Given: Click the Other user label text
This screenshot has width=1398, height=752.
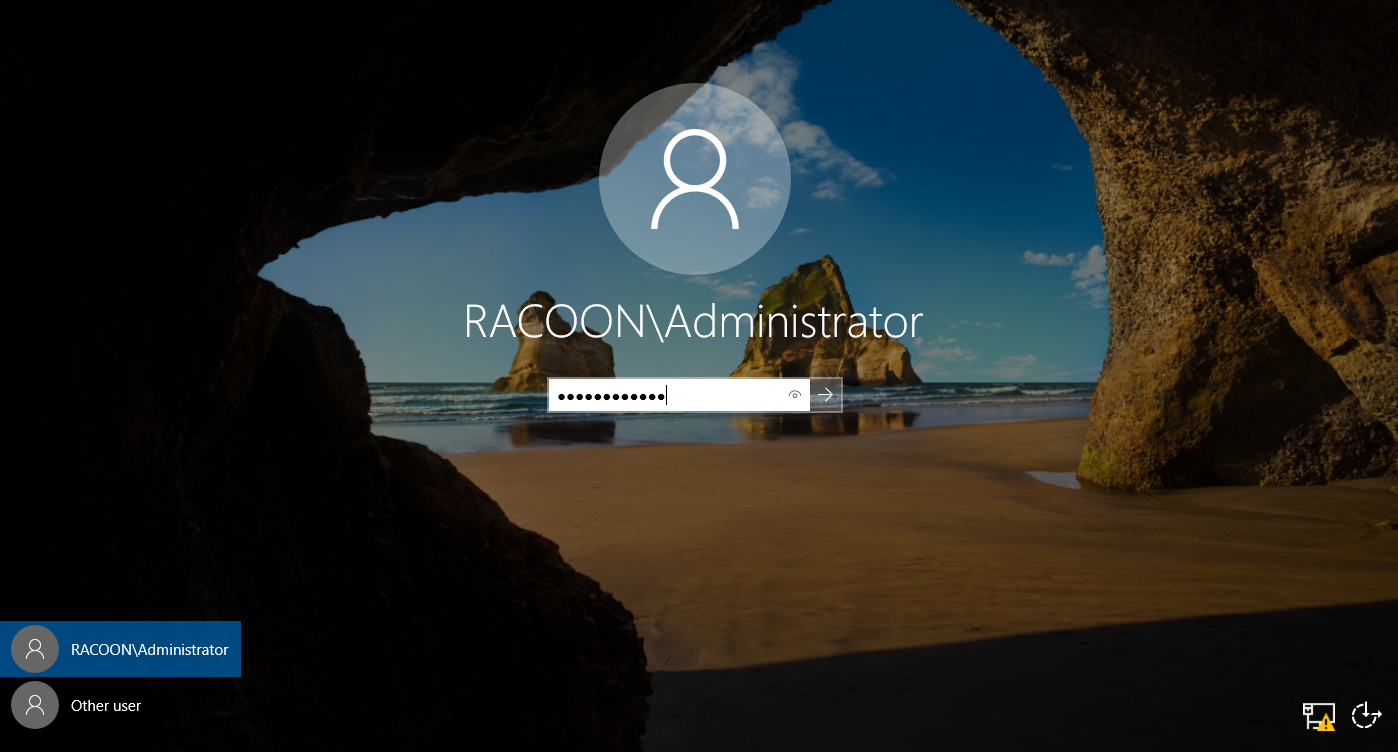Looking at the screenshot, I should 106,705.
